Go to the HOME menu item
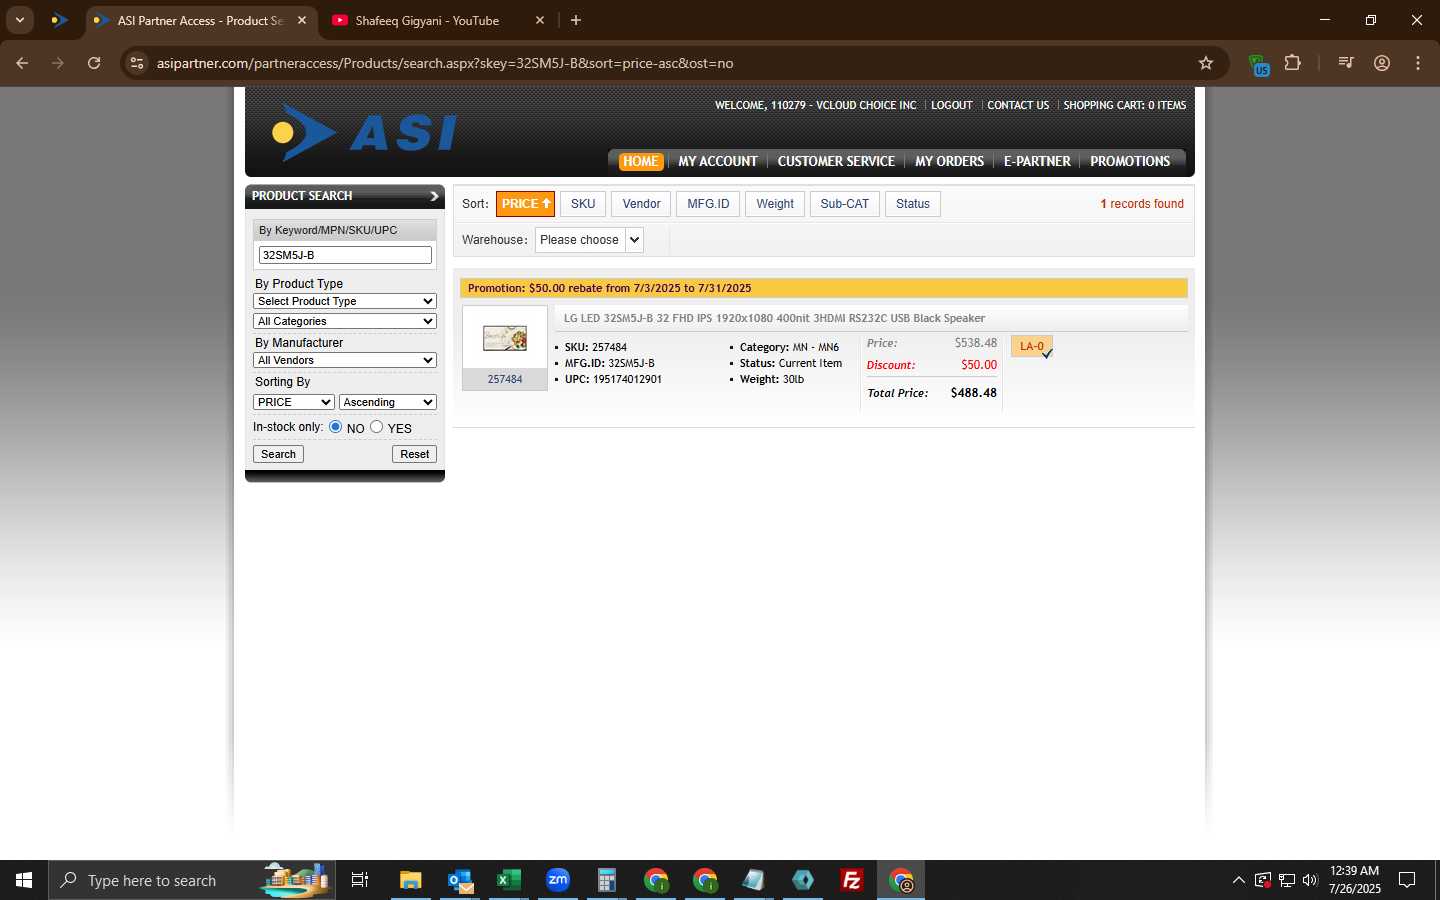Viewport: 1440px width, 900px height. tap(640, 161)
